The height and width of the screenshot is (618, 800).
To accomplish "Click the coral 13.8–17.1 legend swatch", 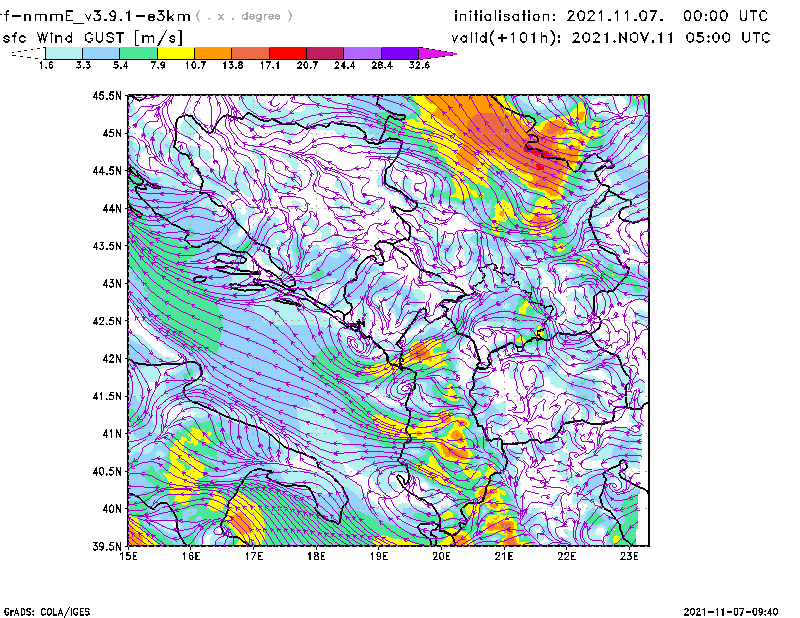I will (x=251, y=53).
